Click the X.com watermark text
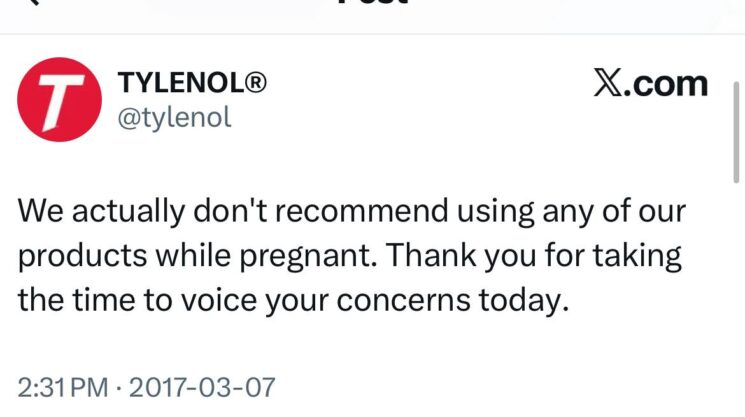This screenshot has width=745, height=417. coord(650,84)
